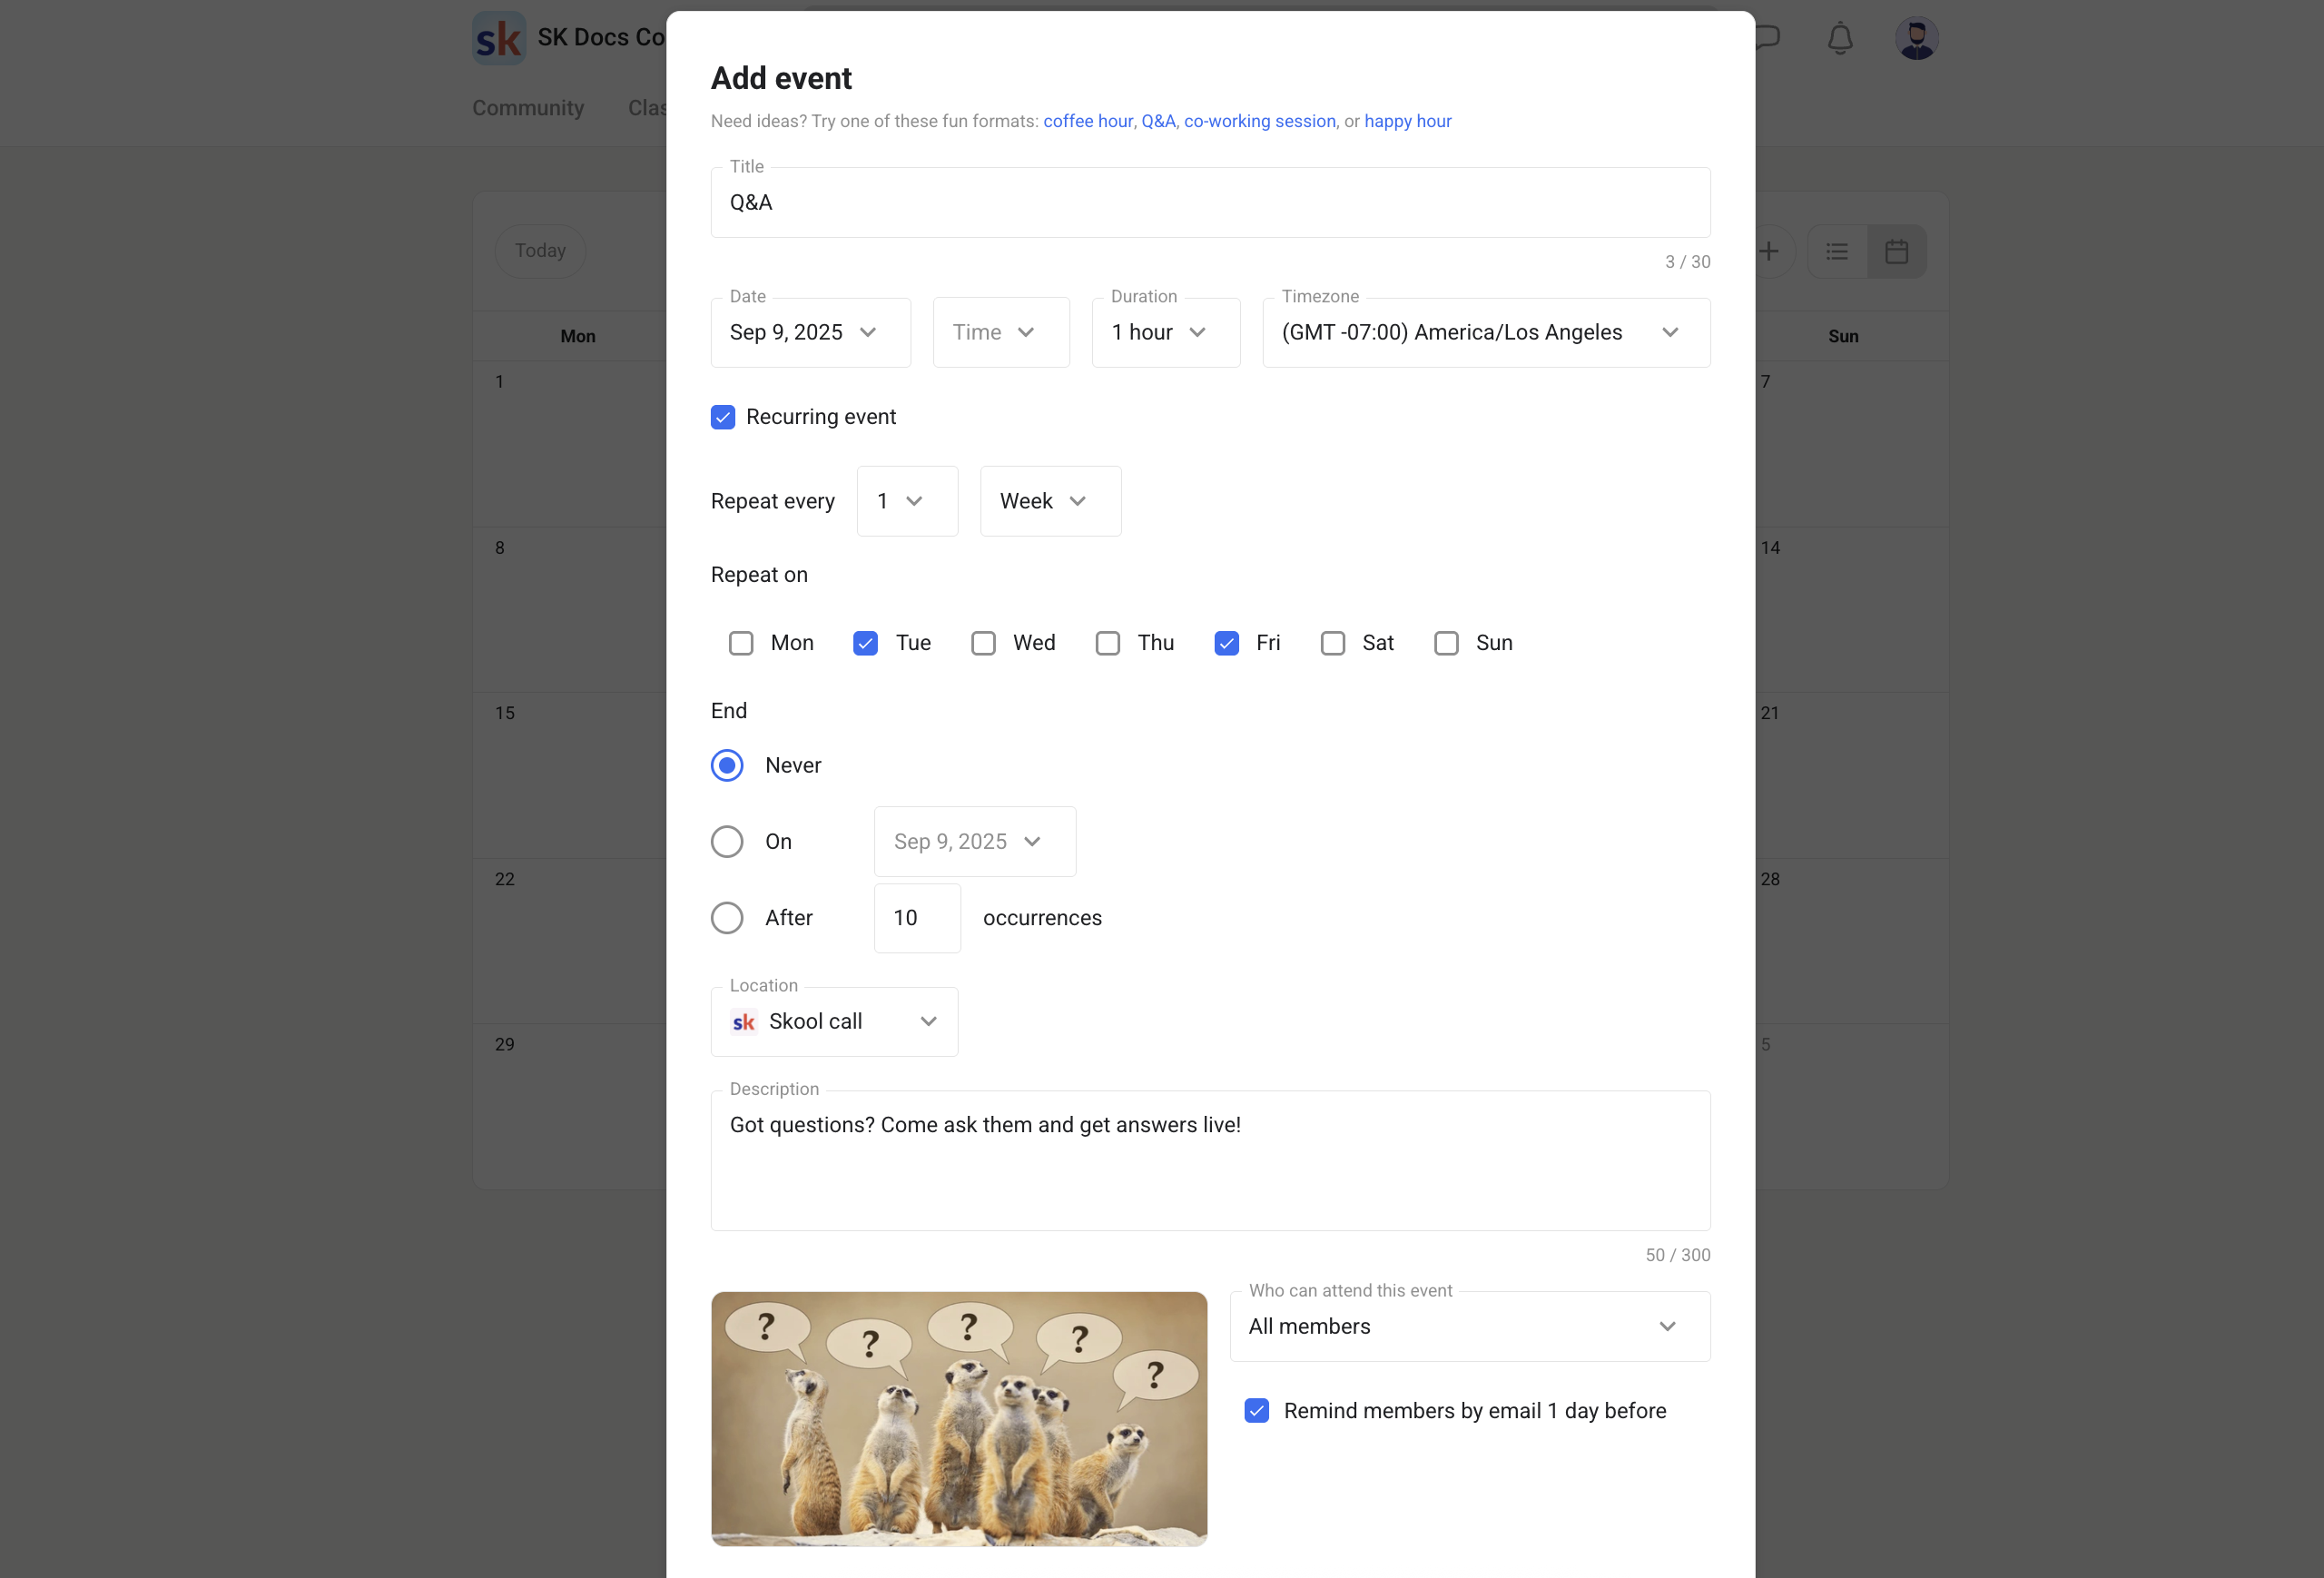This screenshot has width=2324, height=1578.
Task: Open the Duration dropdown 1 hour
Action: [1166, 332]
